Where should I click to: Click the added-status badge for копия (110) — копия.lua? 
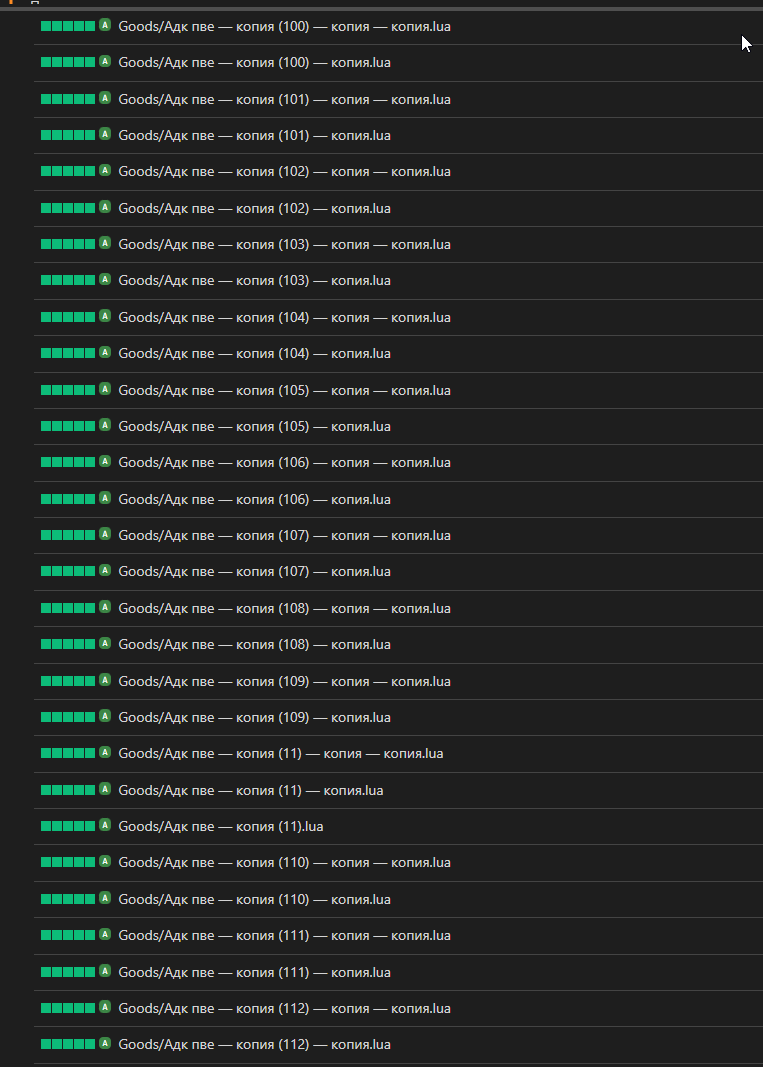(105, 898)
